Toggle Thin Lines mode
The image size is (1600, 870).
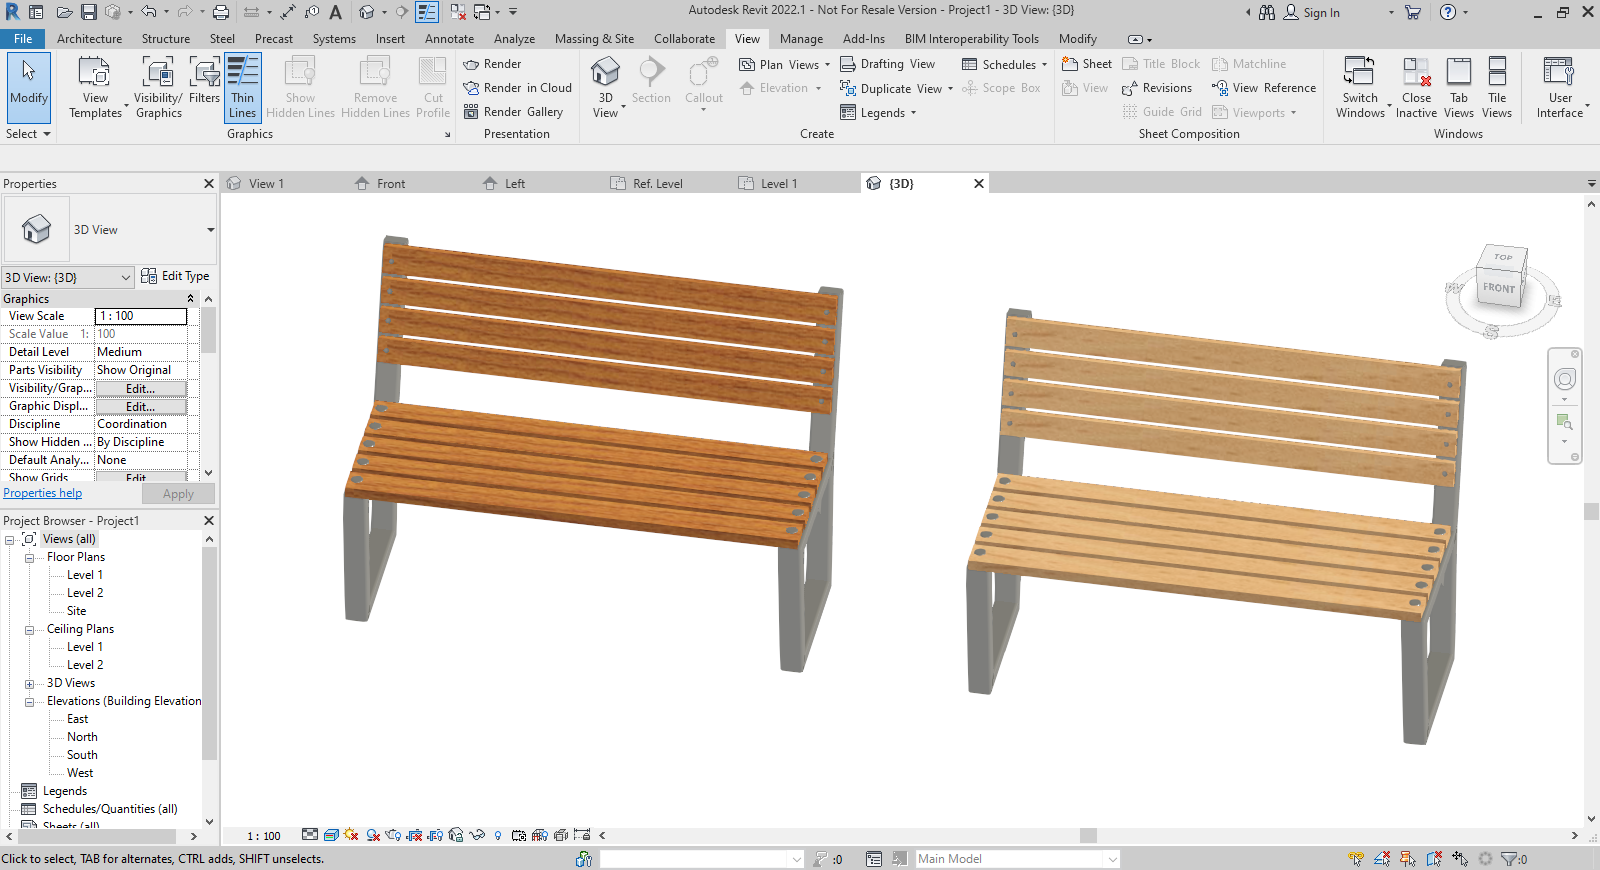(243, 88)
